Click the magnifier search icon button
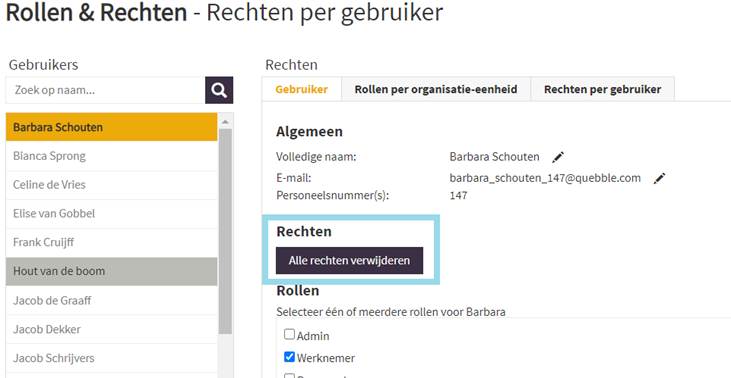The width and height of the screenshot is (731, 378). (x=219, y=90)
